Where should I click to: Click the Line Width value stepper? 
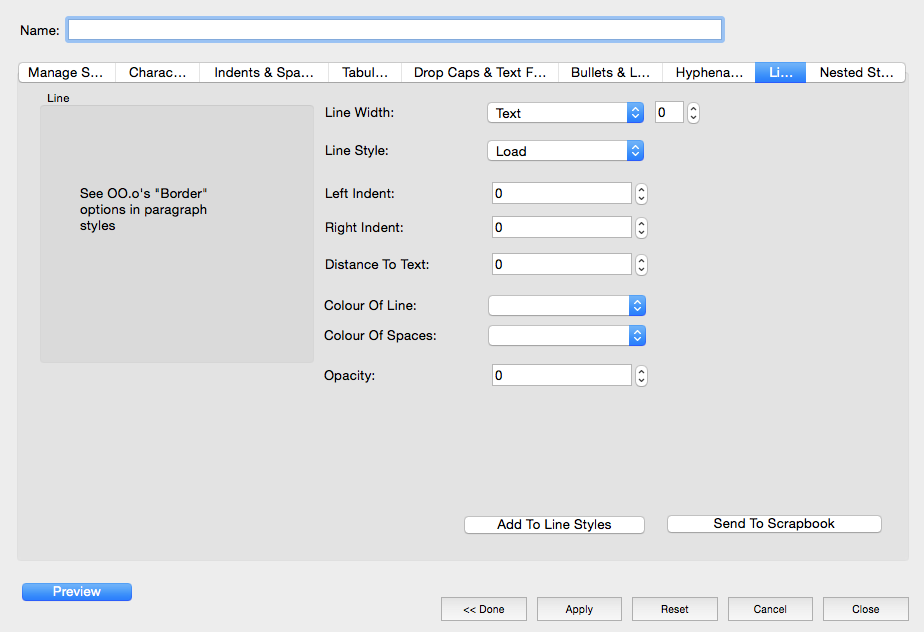click(x=694, y=113)
